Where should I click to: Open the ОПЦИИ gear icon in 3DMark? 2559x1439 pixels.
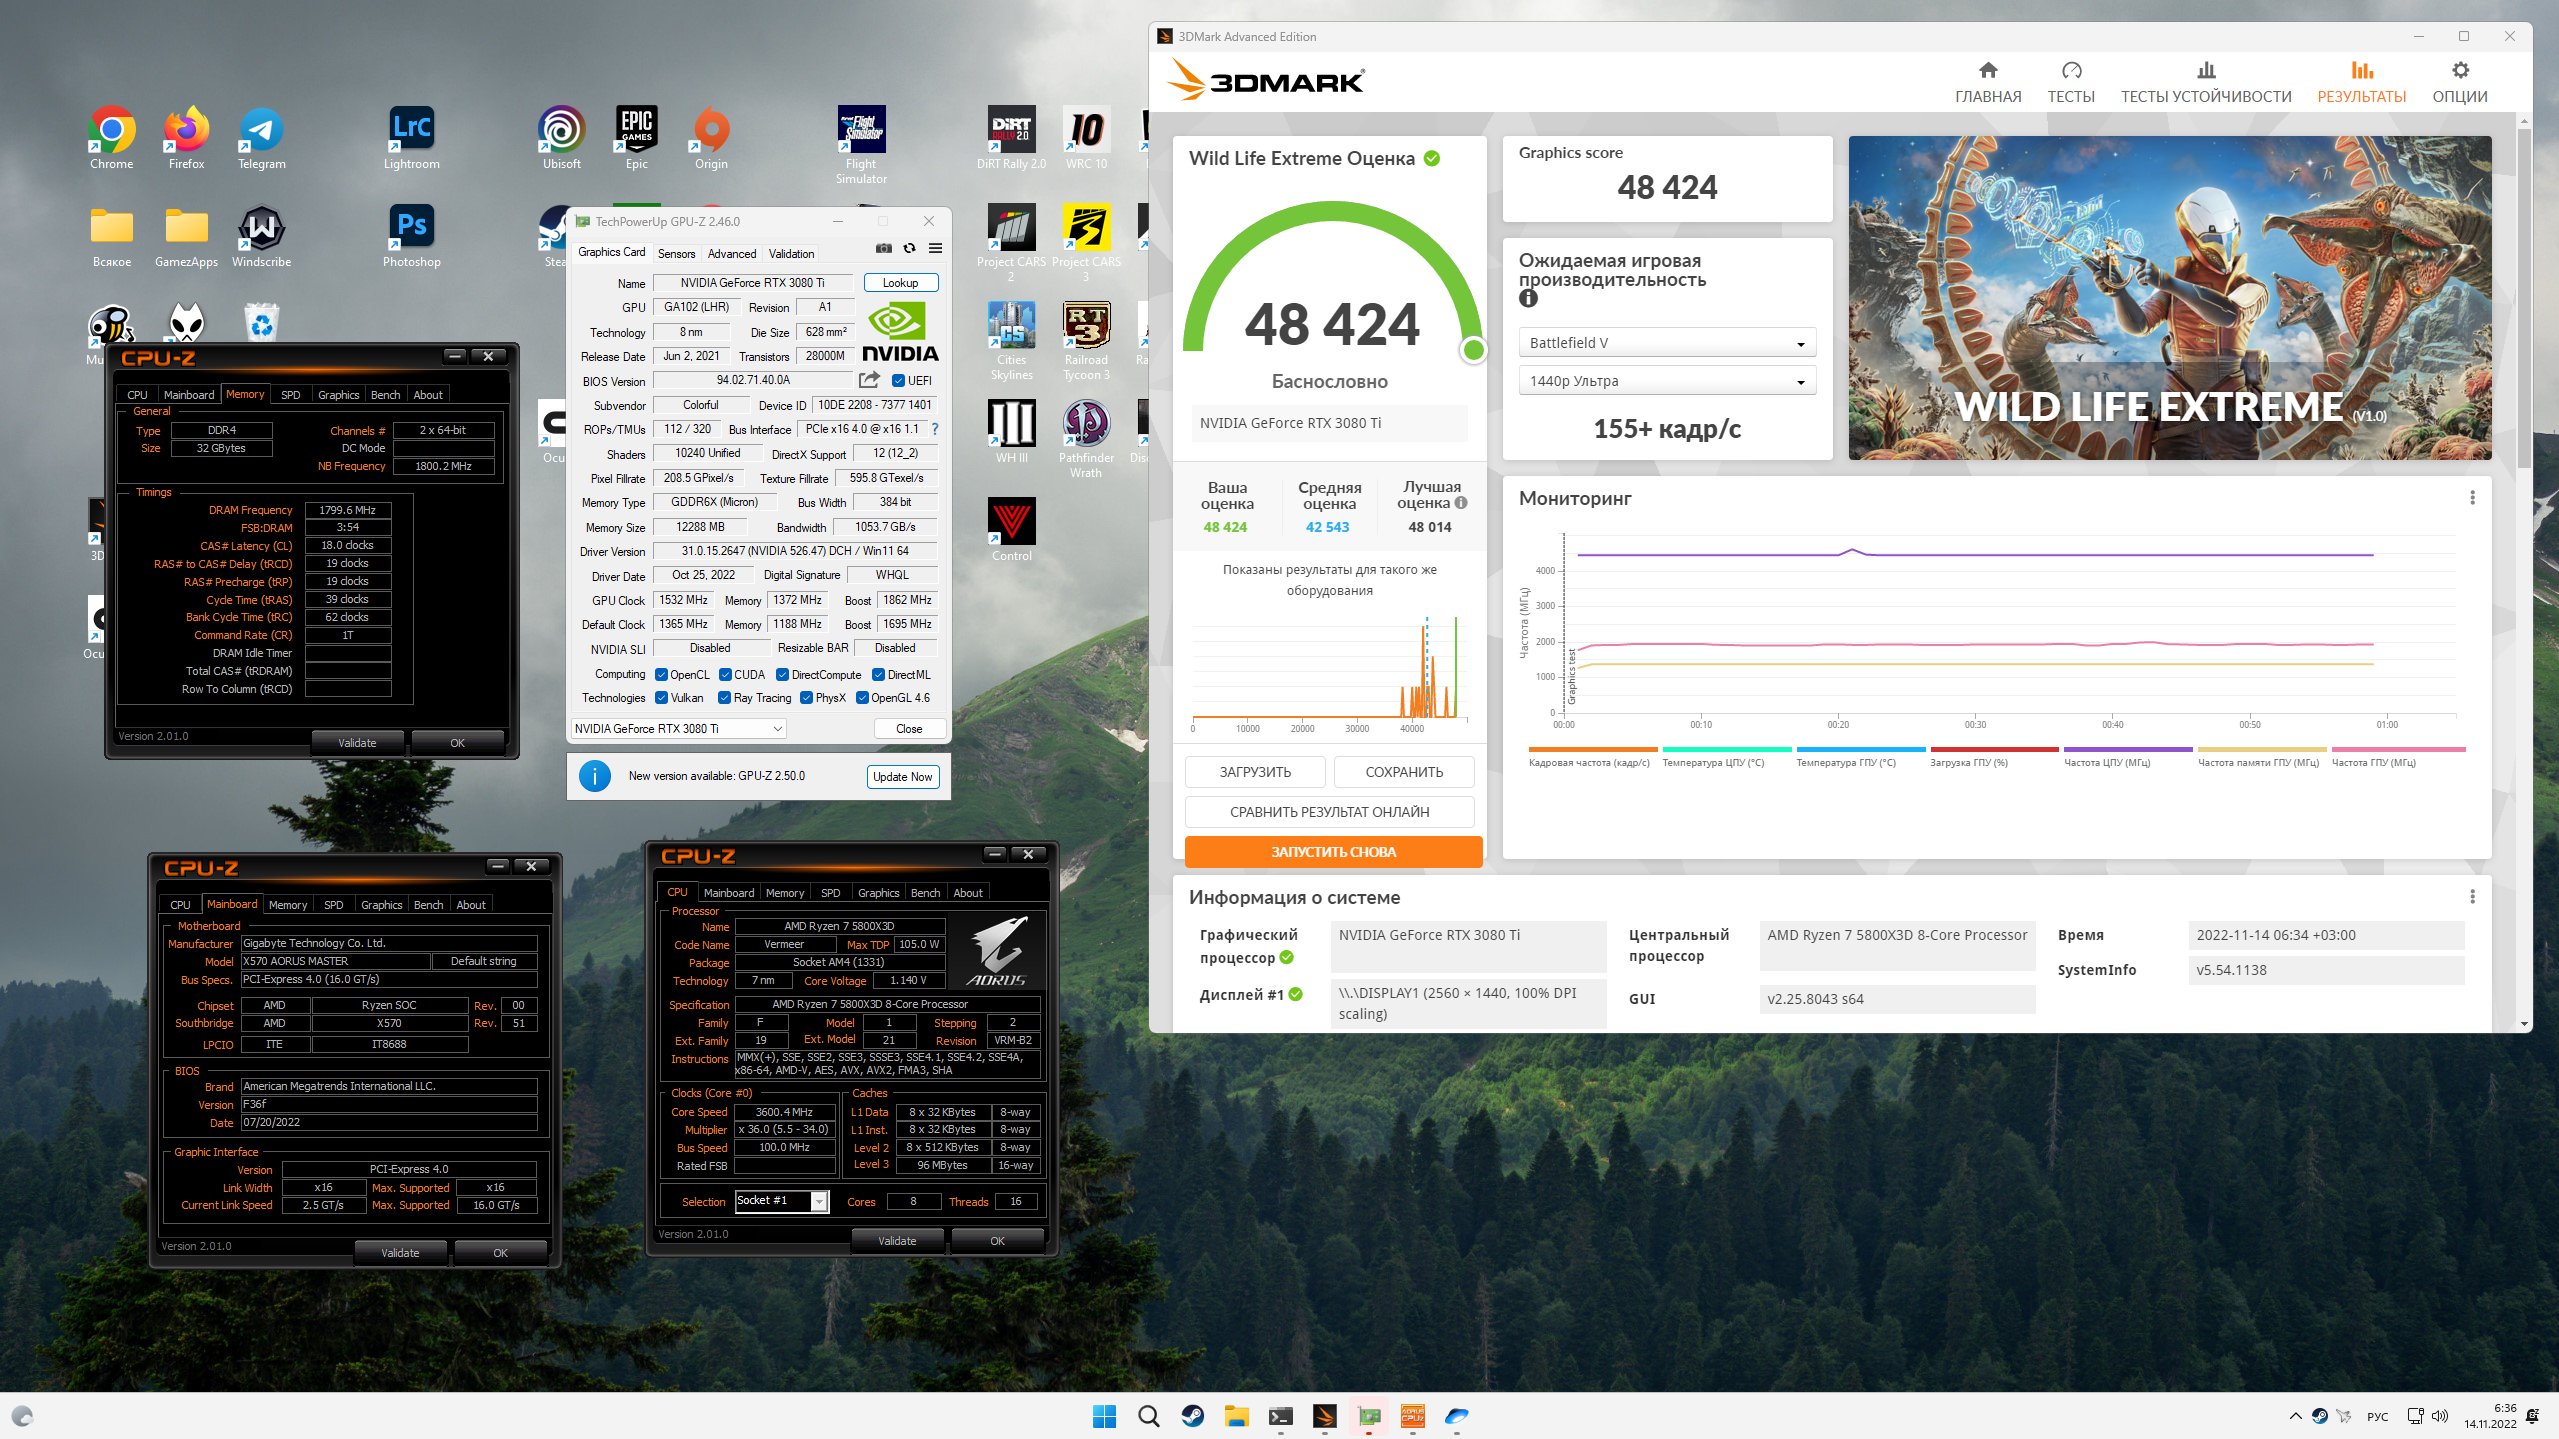click(2460, 70)
